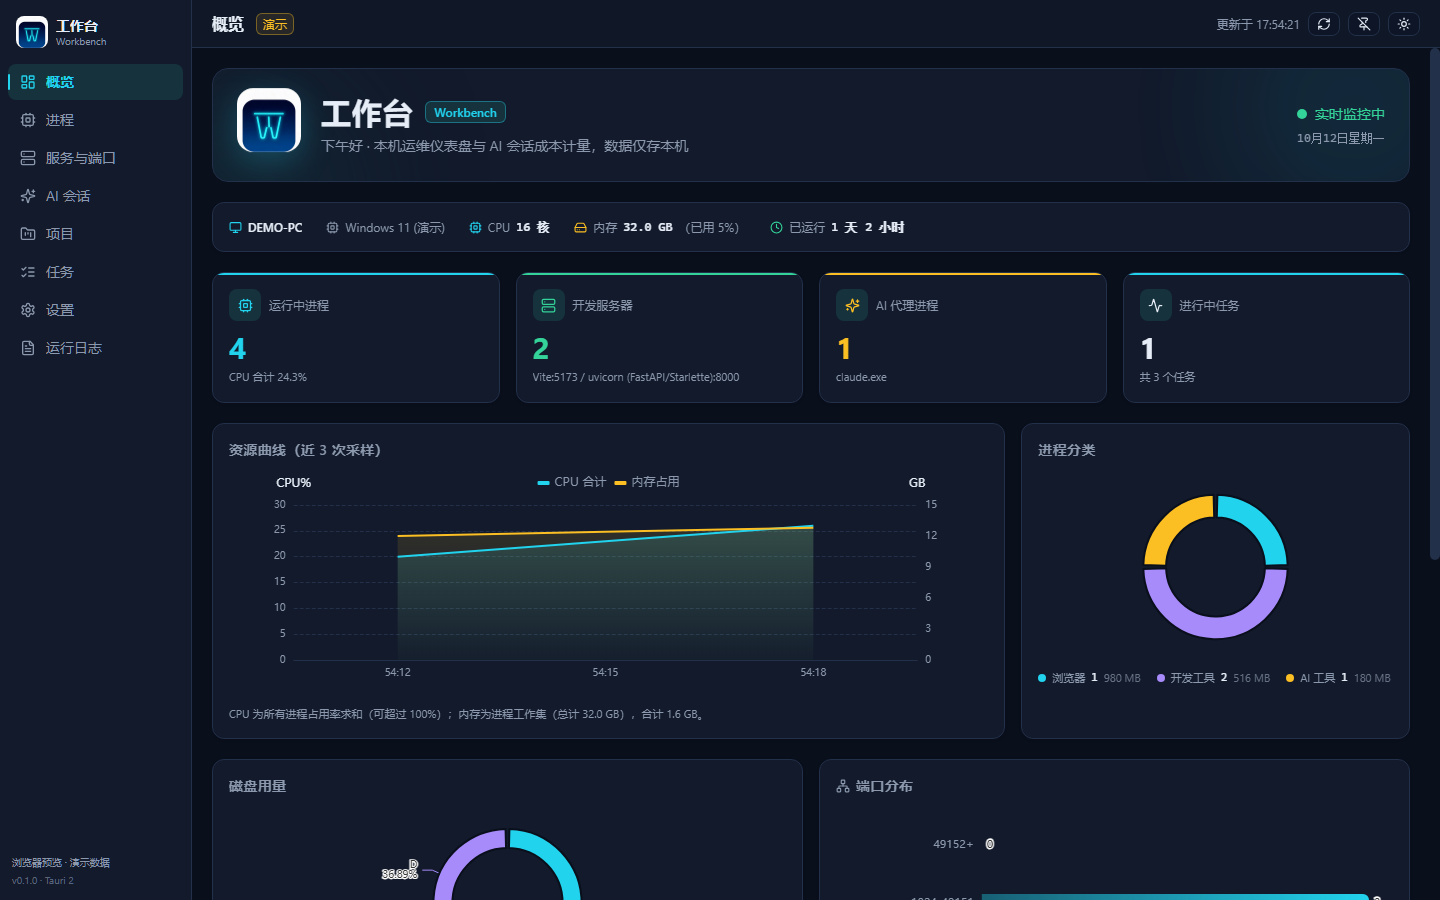Open the 项目 projects page in the sidebar

coord(95,234)
